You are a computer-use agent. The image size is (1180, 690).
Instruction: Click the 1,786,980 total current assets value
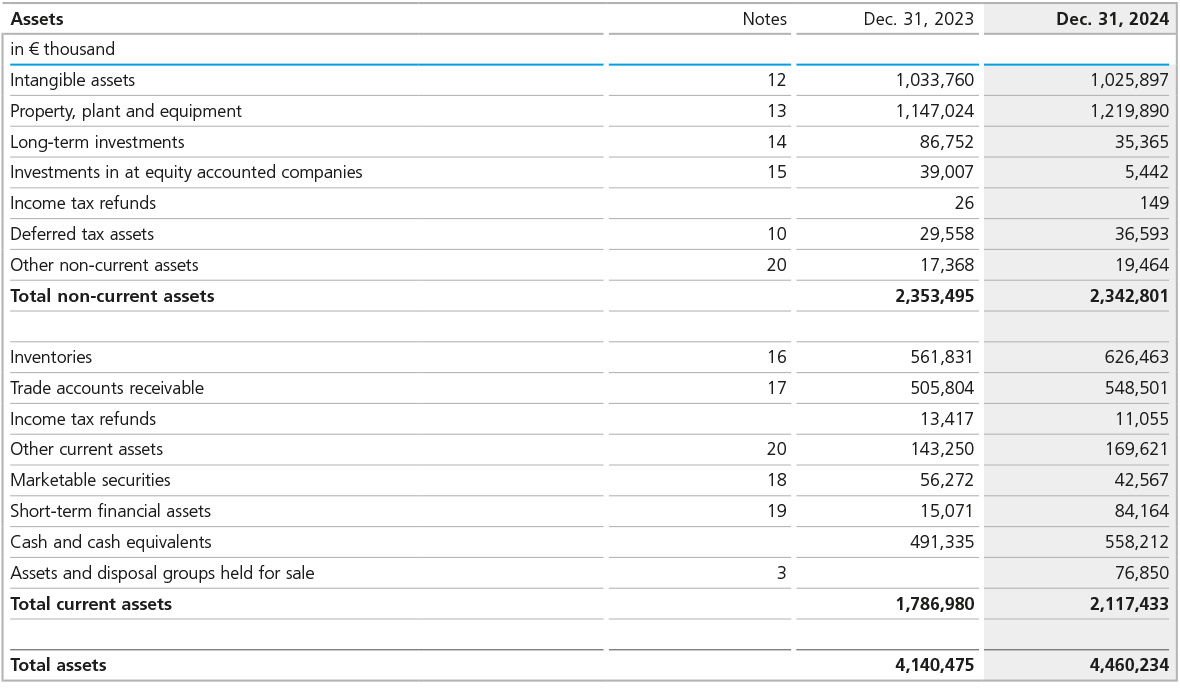(934, 604)
